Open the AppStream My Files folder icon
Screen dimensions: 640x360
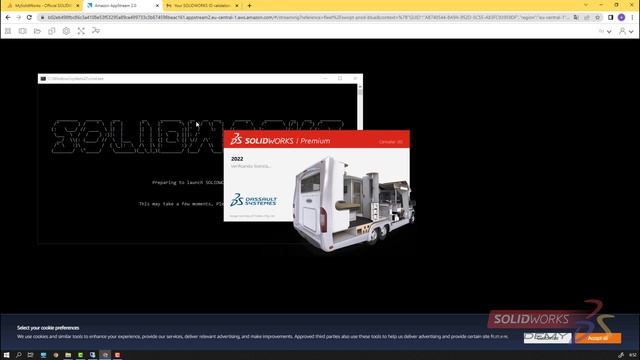tap(37, 31)
